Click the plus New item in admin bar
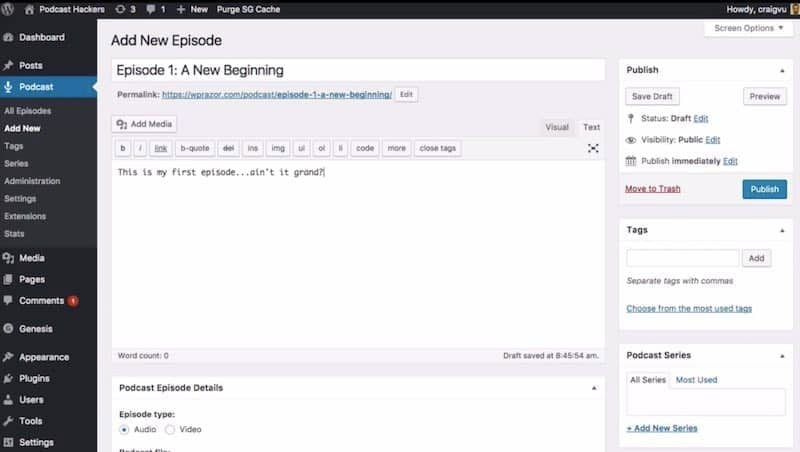800x452 pixels. (192, 9)
